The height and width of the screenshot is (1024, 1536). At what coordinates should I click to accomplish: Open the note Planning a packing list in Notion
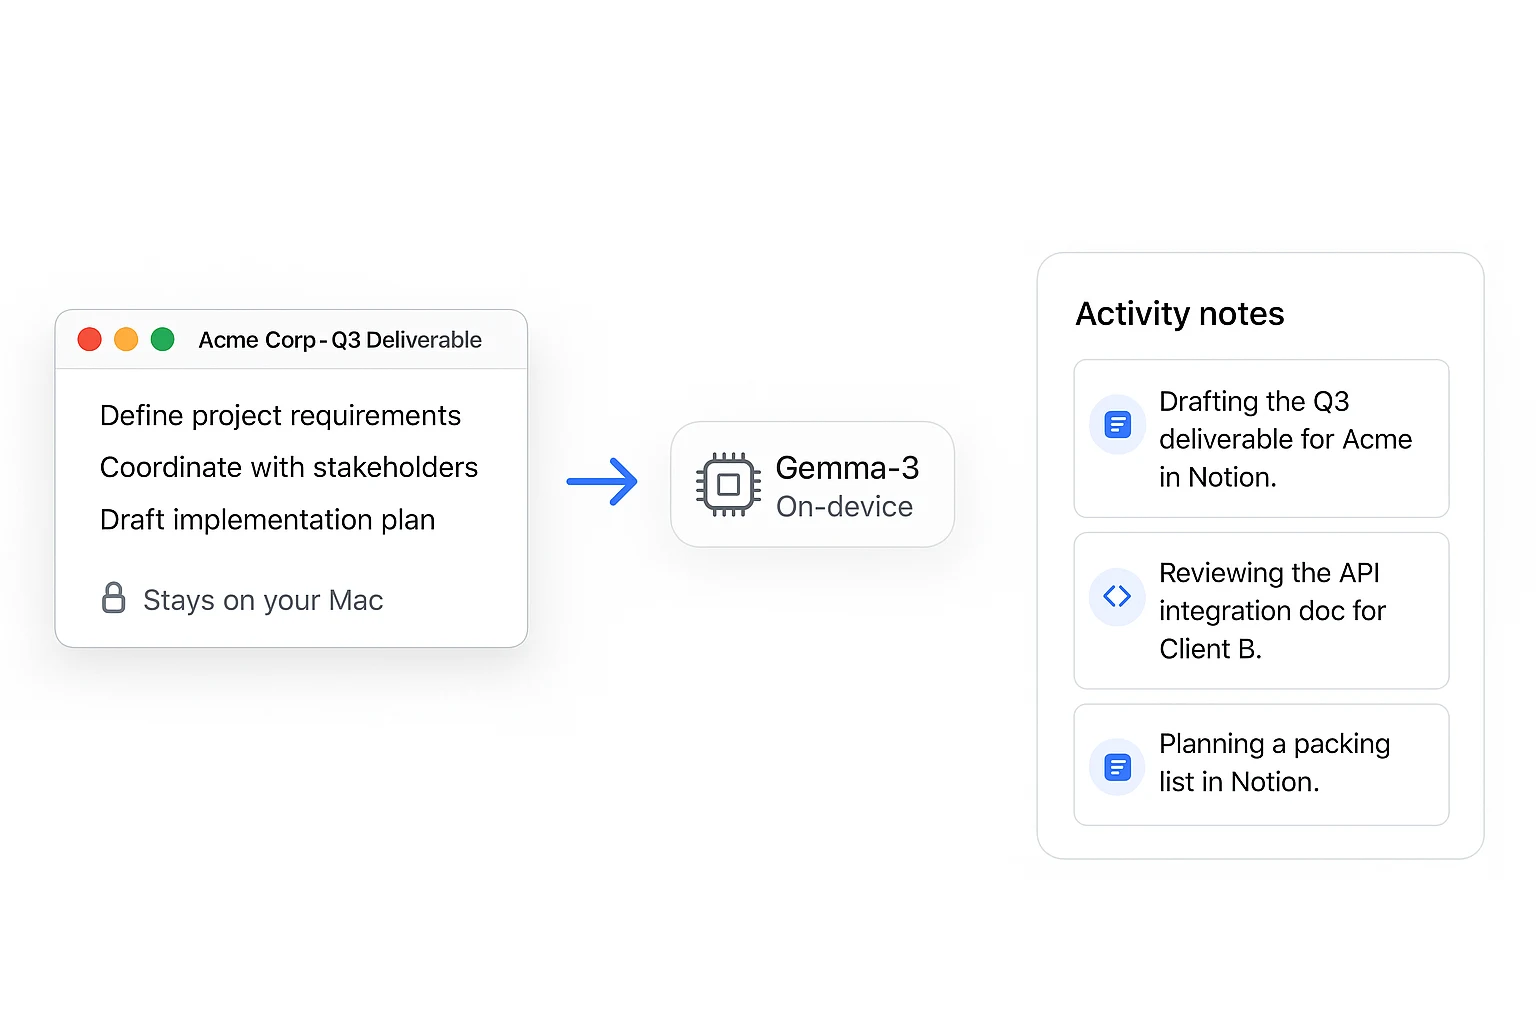(x=1261, y=765)
